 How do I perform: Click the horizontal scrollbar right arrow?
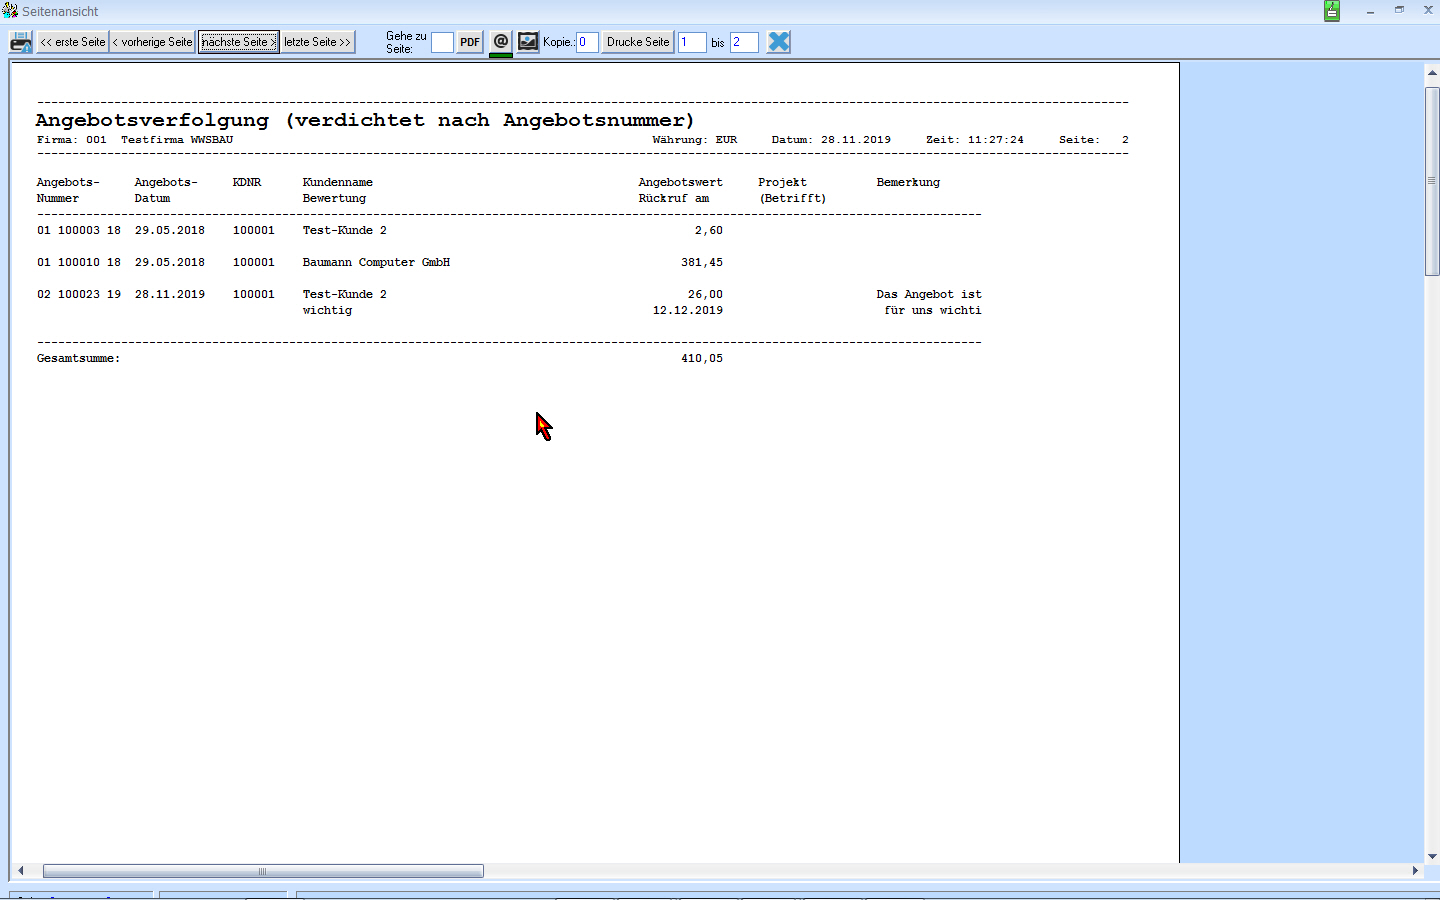1415,871
